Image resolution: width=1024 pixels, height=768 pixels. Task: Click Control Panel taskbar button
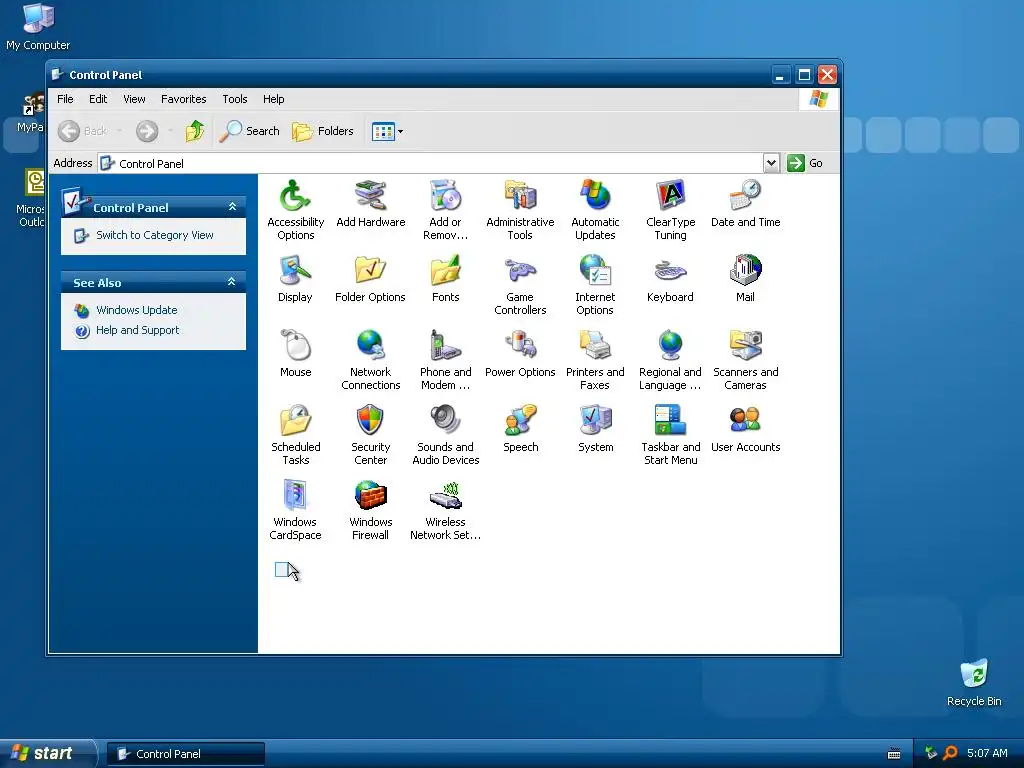coord(186,754)
